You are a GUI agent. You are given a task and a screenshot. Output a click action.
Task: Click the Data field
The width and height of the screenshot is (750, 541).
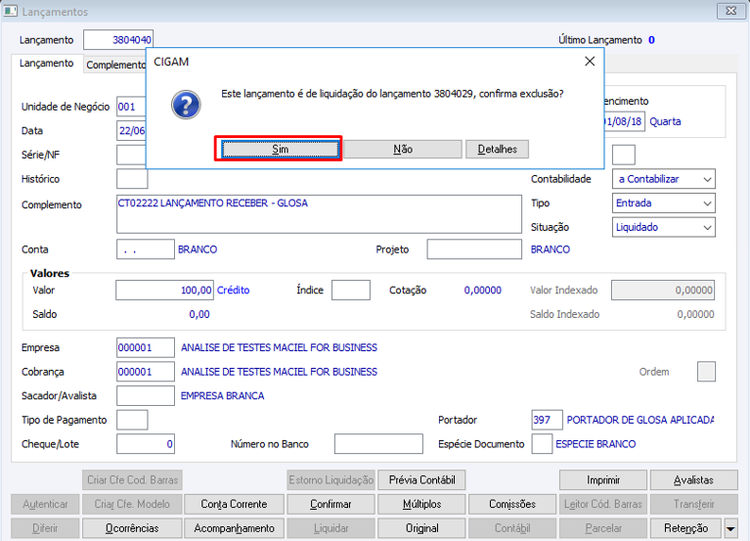point(132,131)
